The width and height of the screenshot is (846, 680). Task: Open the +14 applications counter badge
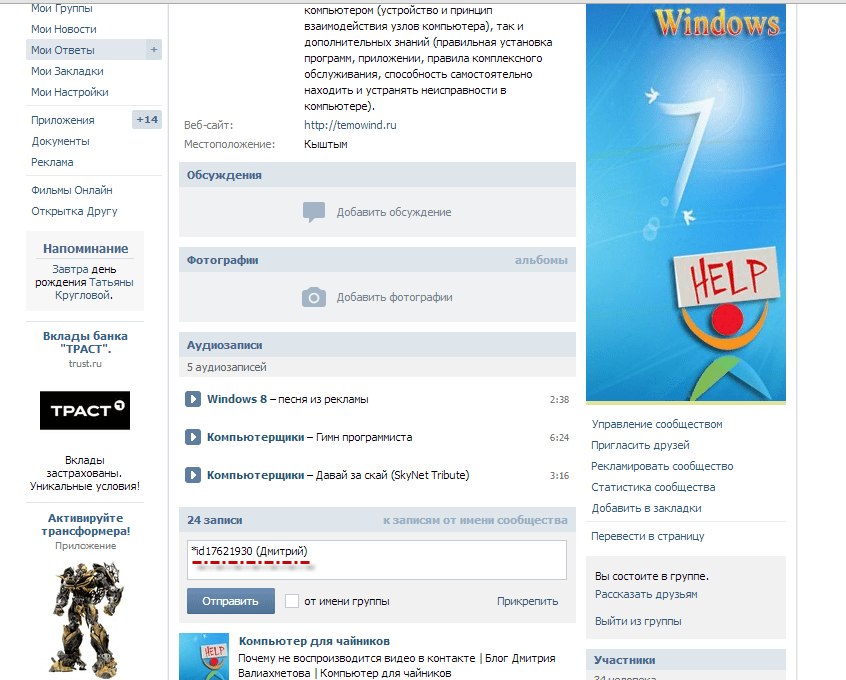[147, 120]
